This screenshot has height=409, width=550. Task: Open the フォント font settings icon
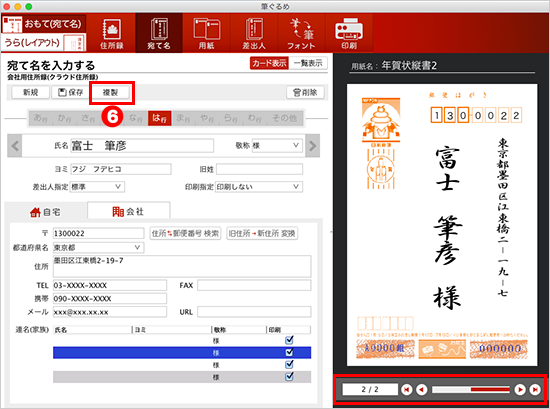coord(301,33)
